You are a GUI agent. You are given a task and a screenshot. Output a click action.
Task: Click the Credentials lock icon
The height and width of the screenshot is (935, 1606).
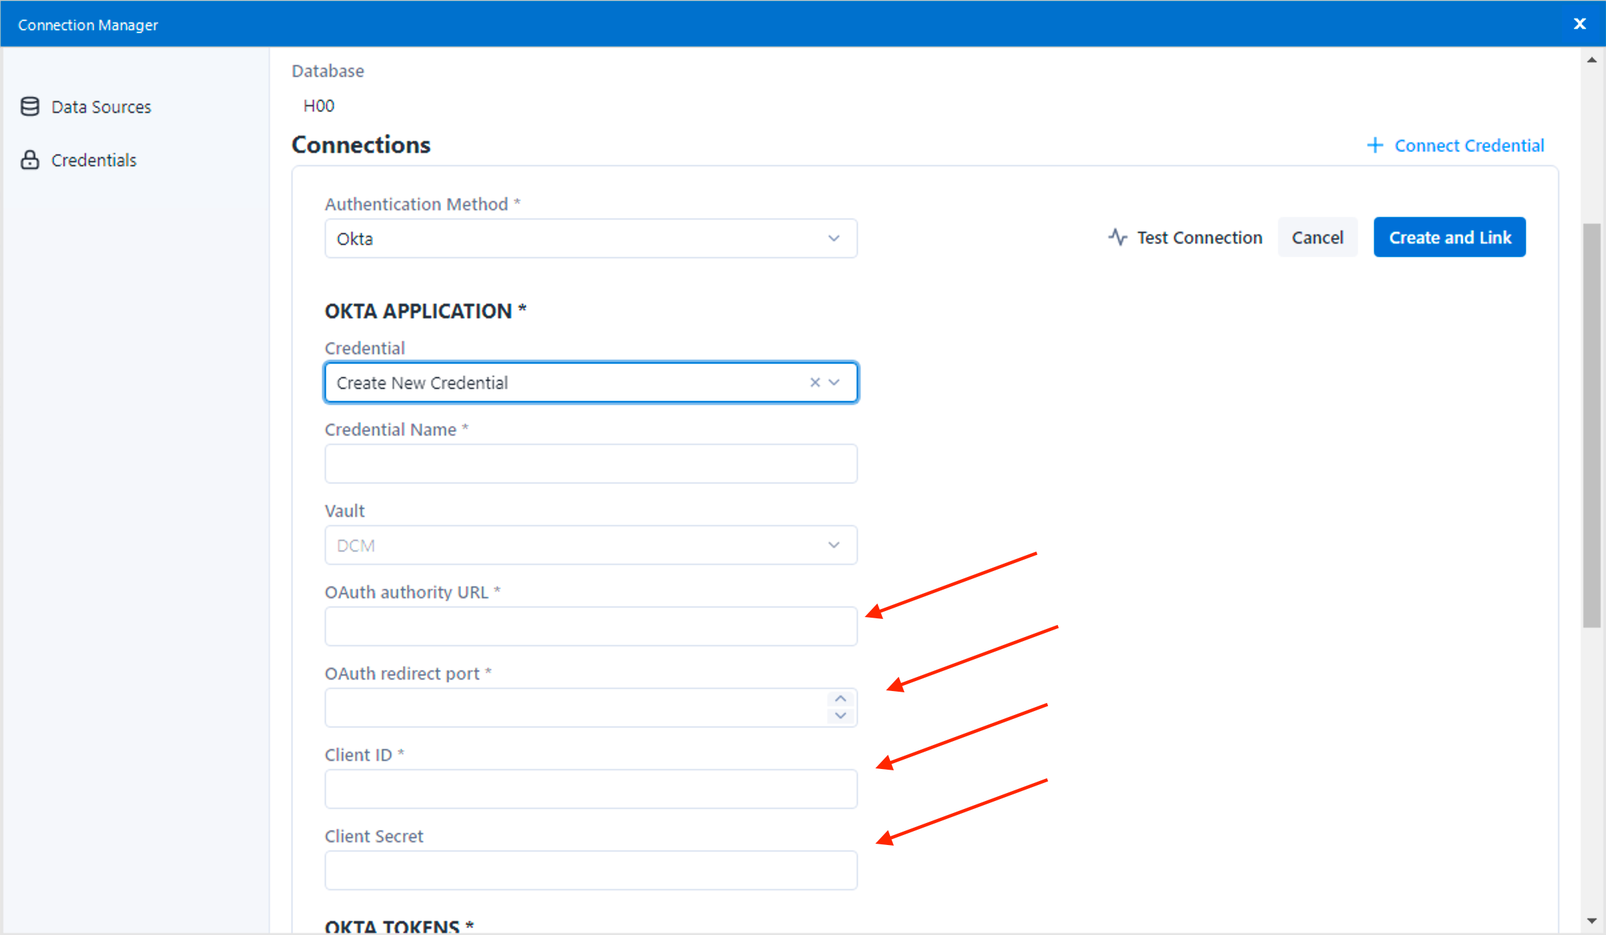pos(30,160)
